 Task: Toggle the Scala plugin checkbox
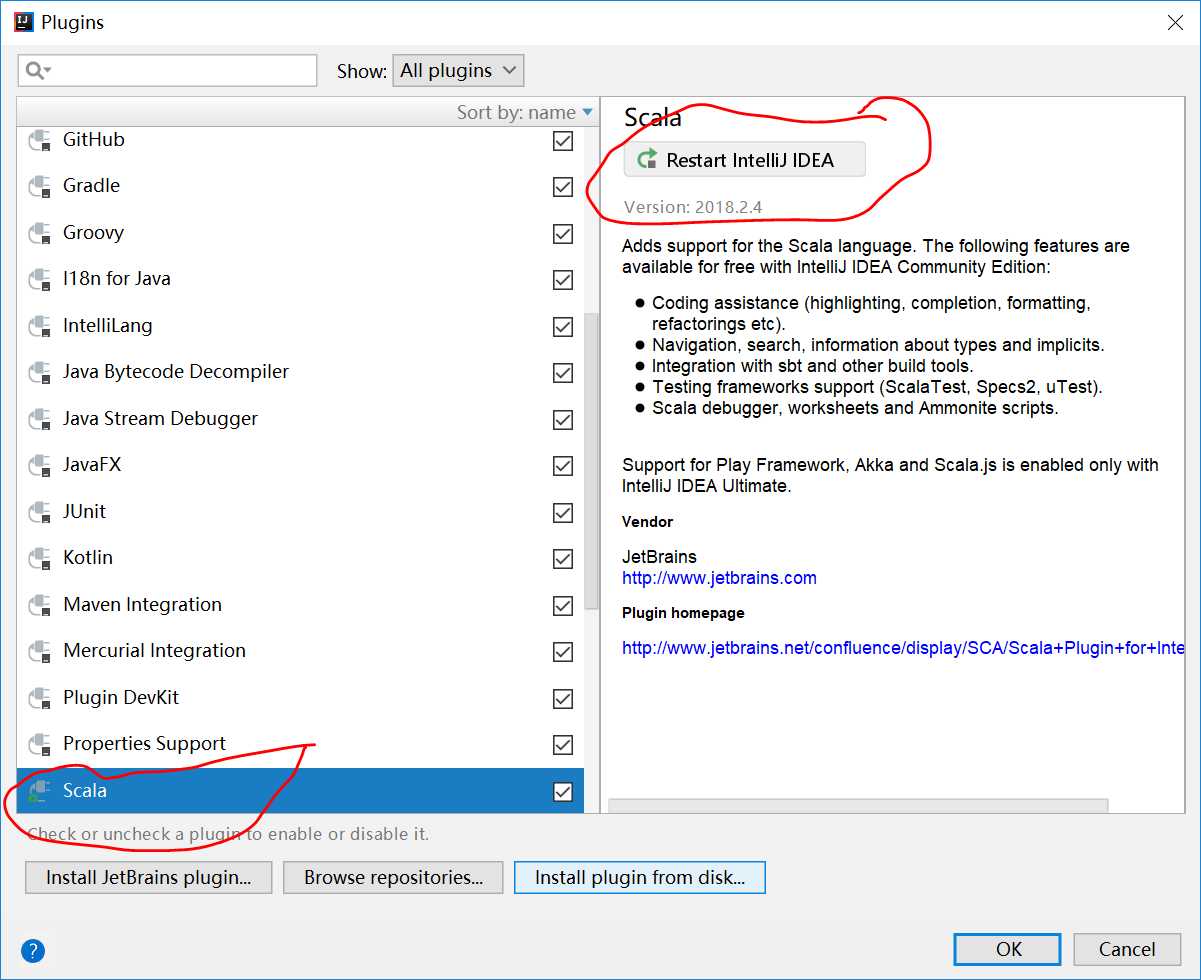(x=563, y=792)
